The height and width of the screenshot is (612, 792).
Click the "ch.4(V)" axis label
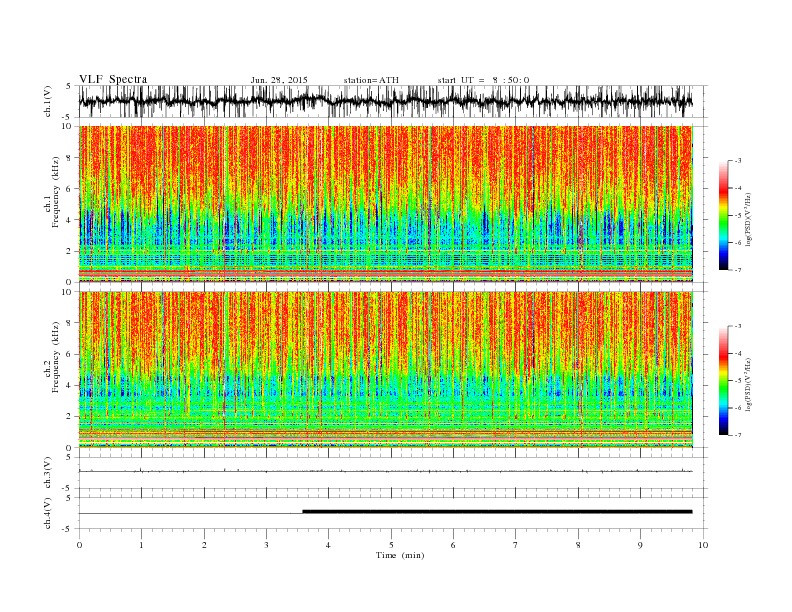[x=48, y=513]
